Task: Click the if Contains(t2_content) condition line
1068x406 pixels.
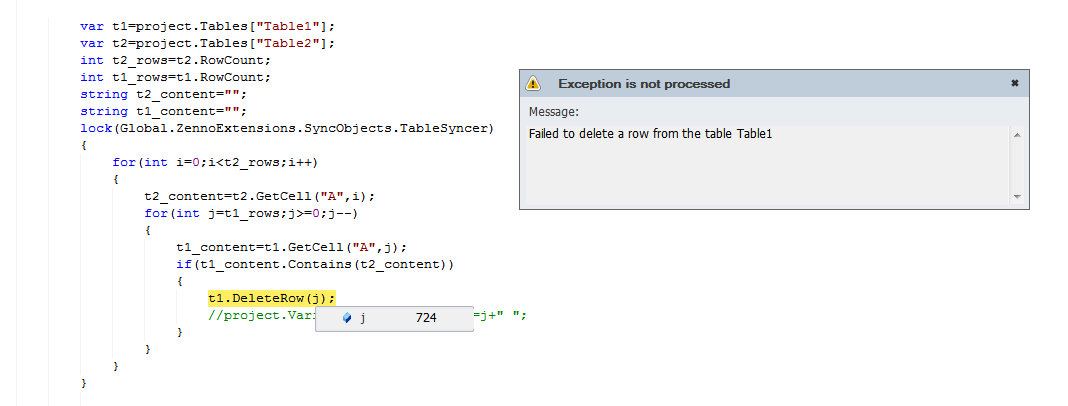Action: (315, 264)
